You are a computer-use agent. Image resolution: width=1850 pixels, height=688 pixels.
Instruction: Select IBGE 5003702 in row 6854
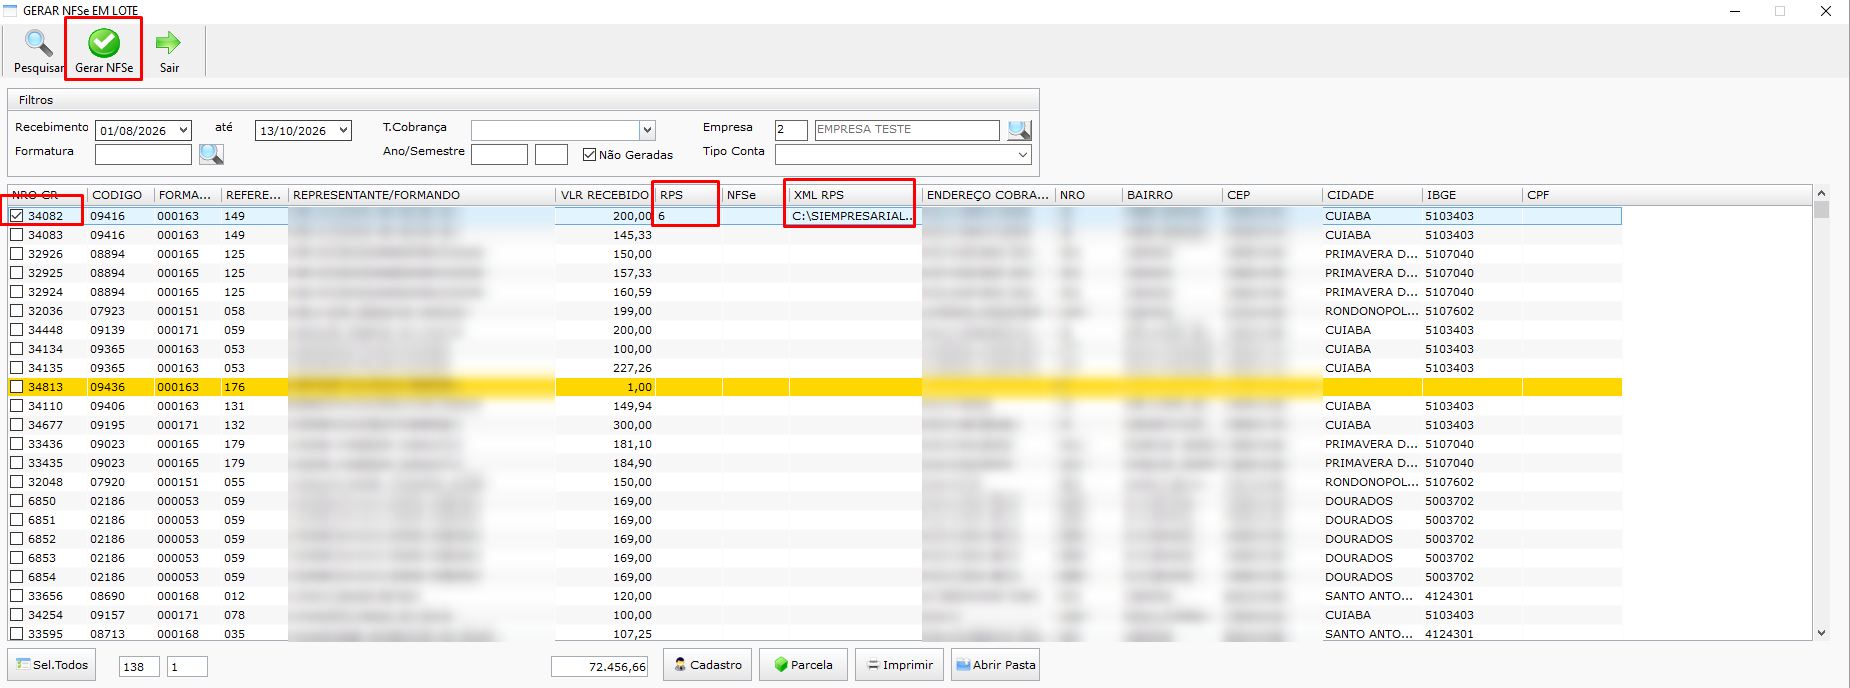[1449, 577]
